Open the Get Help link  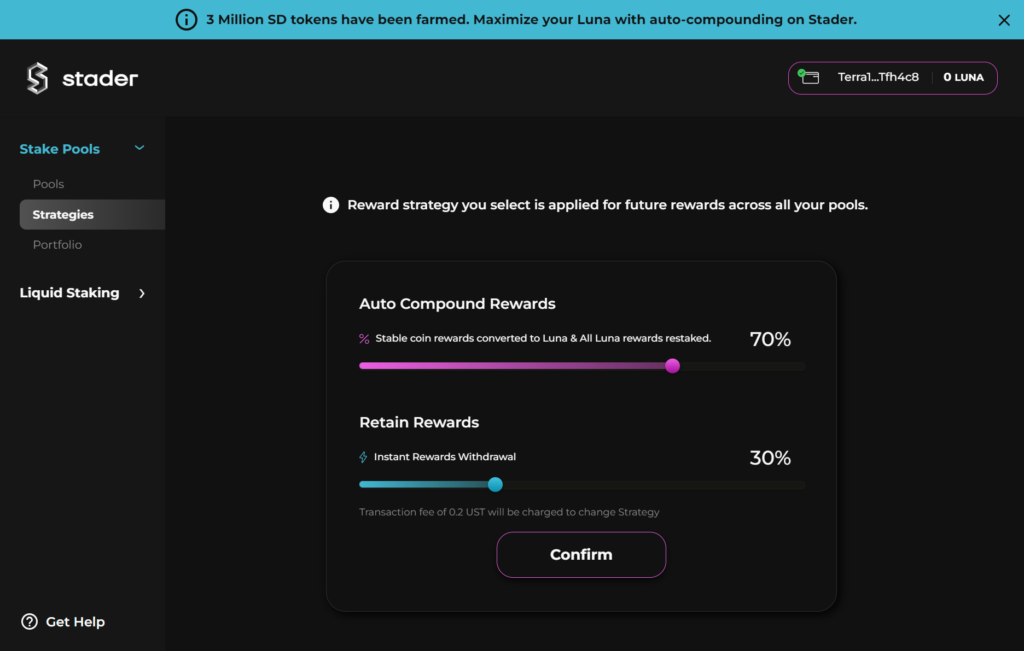[x=75, y=622]
